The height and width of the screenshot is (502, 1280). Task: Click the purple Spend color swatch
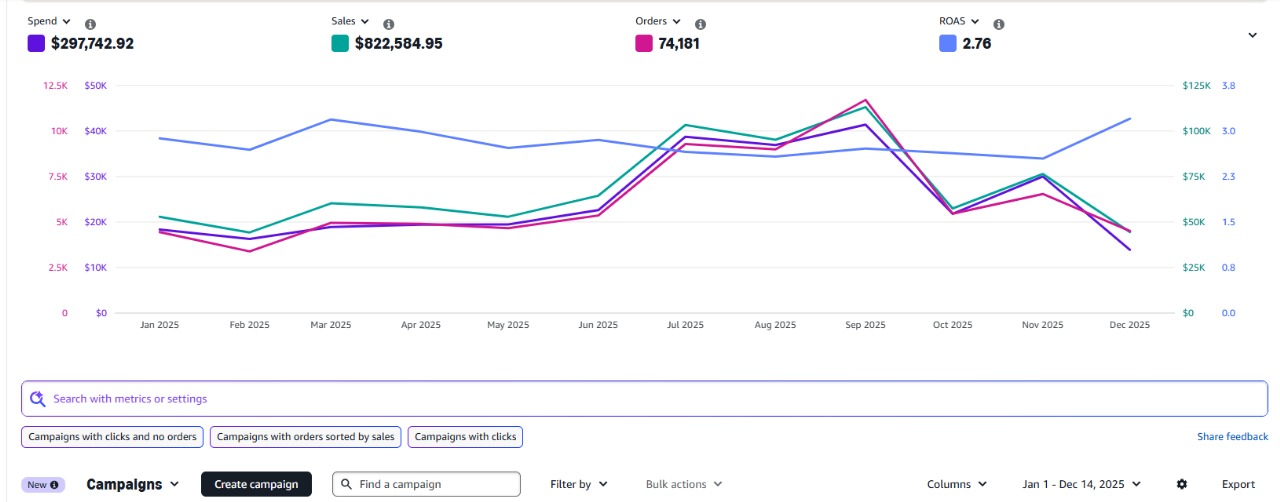point(36,43)
